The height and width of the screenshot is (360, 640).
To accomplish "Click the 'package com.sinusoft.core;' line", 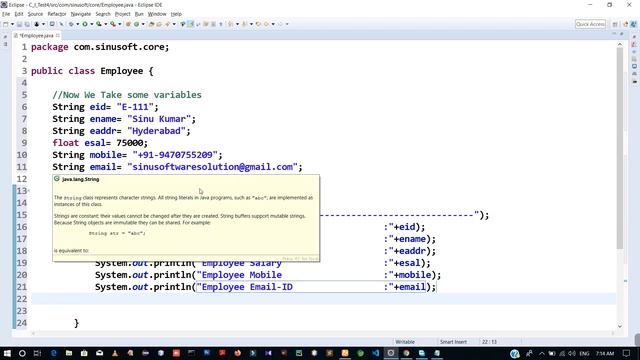I will [100, 47].
